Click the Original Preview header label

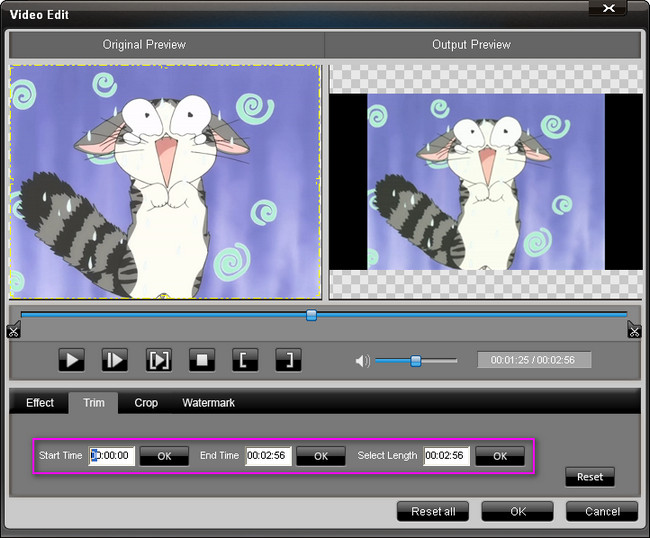(x=144, y=45)
